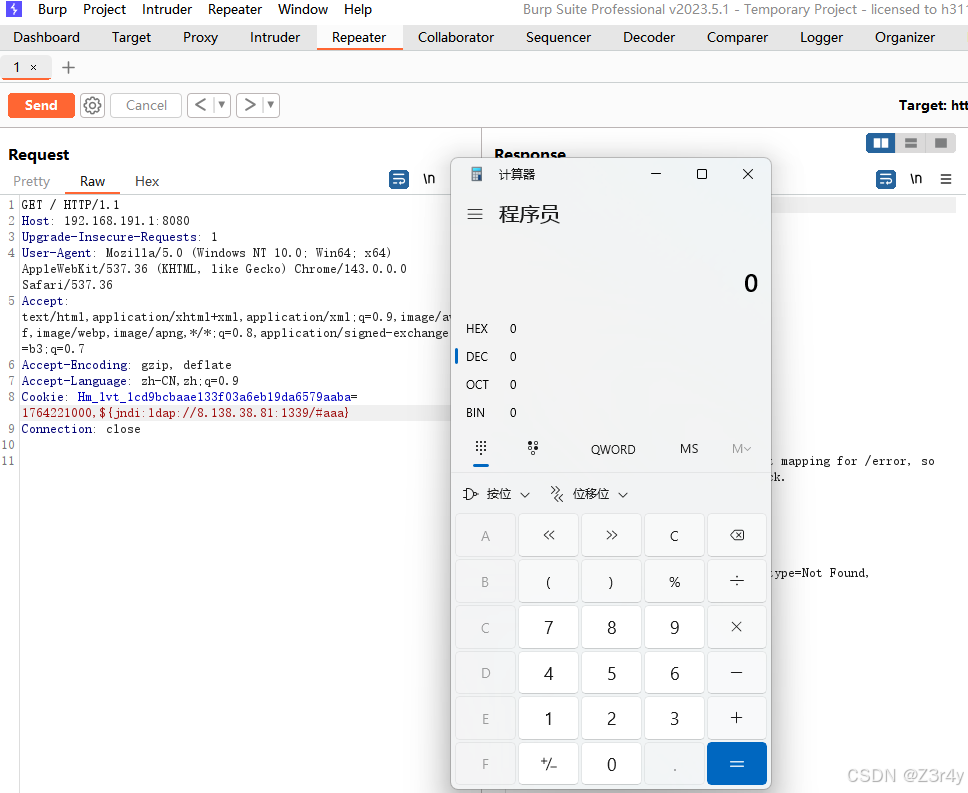Click the calculator backspace key
This screenshot has width=968, height=793.
pos(736,535)
